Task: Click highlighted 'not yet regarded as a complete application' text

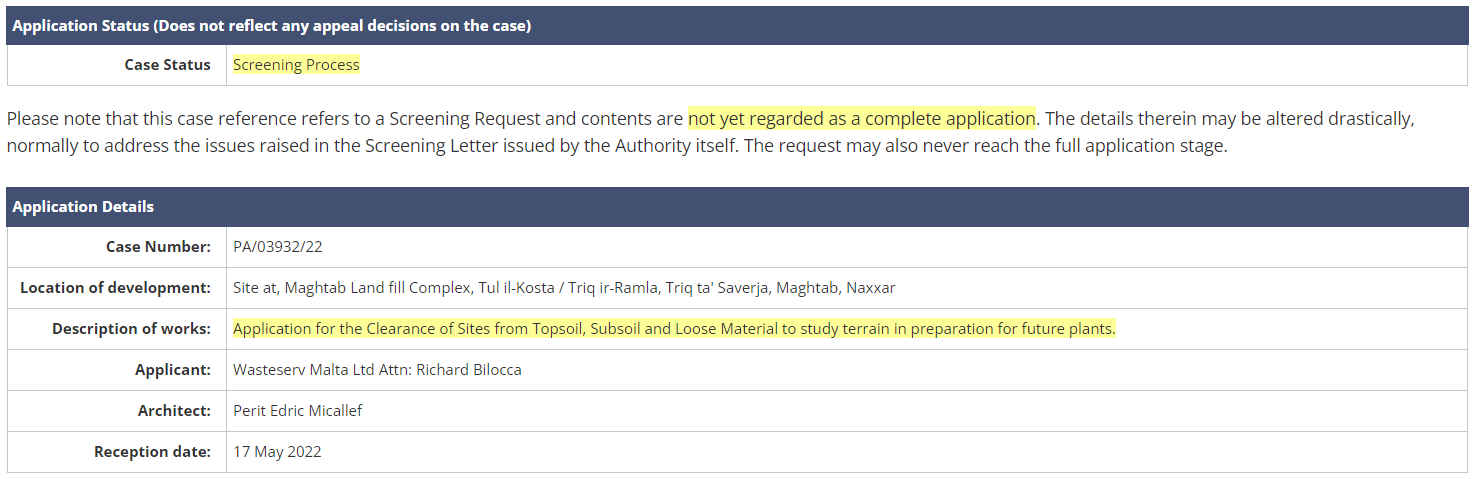Action: (861, 119)
